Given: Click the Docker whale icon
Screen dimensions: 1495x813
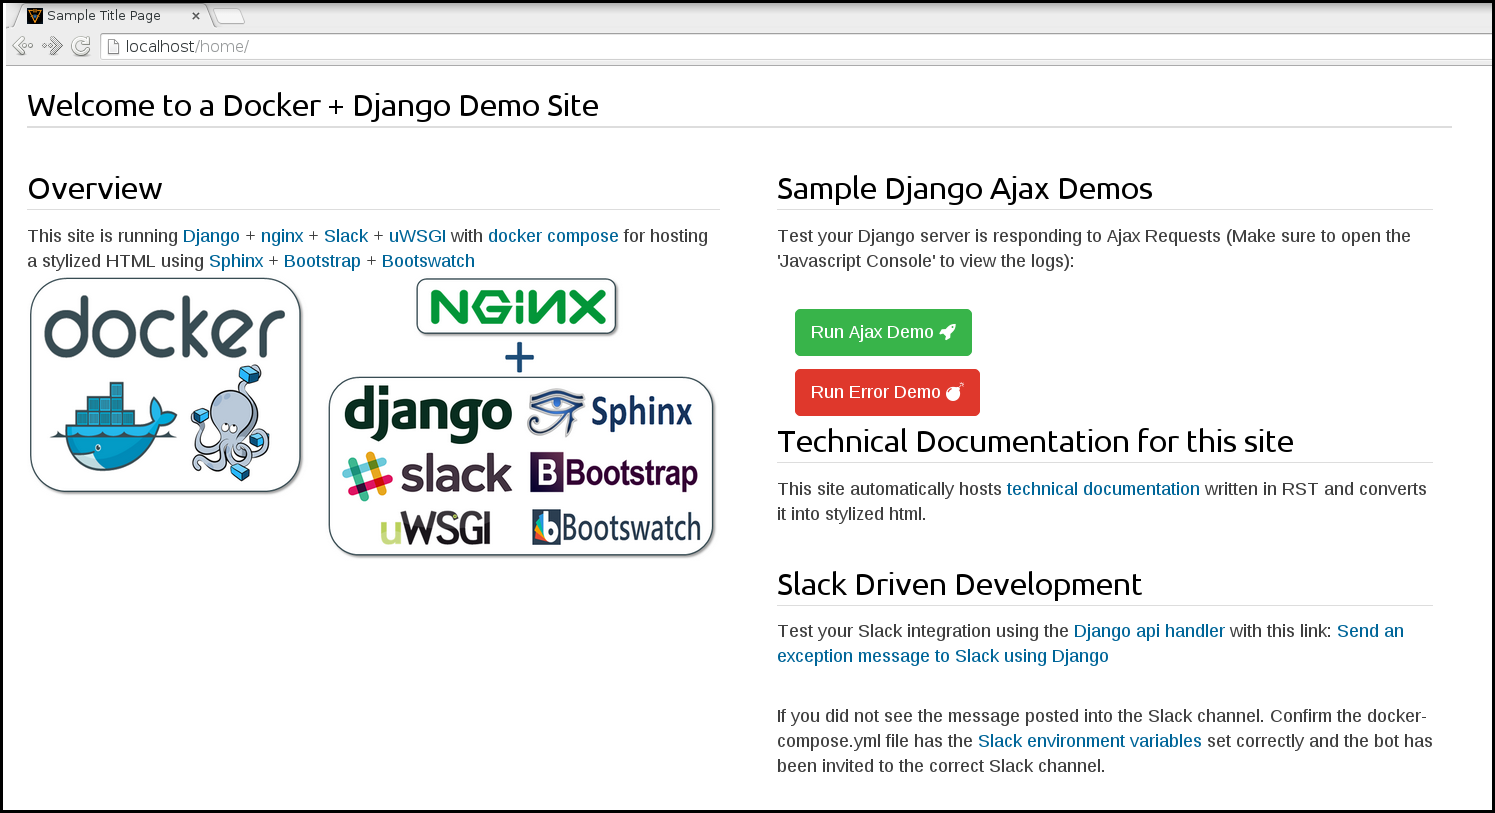Looking at the screenshot, I should tap(114, 426).
